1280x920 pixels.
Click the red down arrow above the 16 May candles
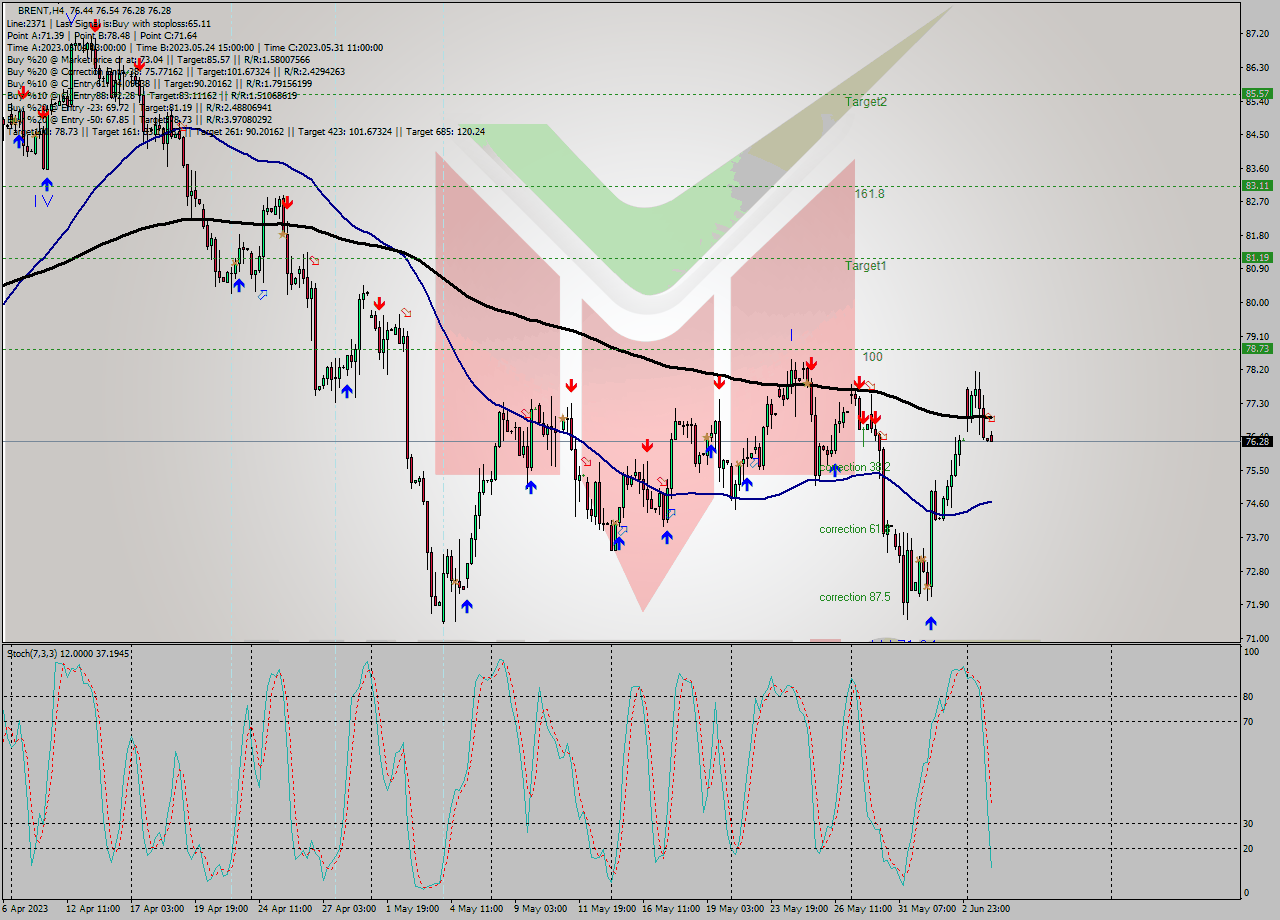pyautogui.click(x=647, y=446)
